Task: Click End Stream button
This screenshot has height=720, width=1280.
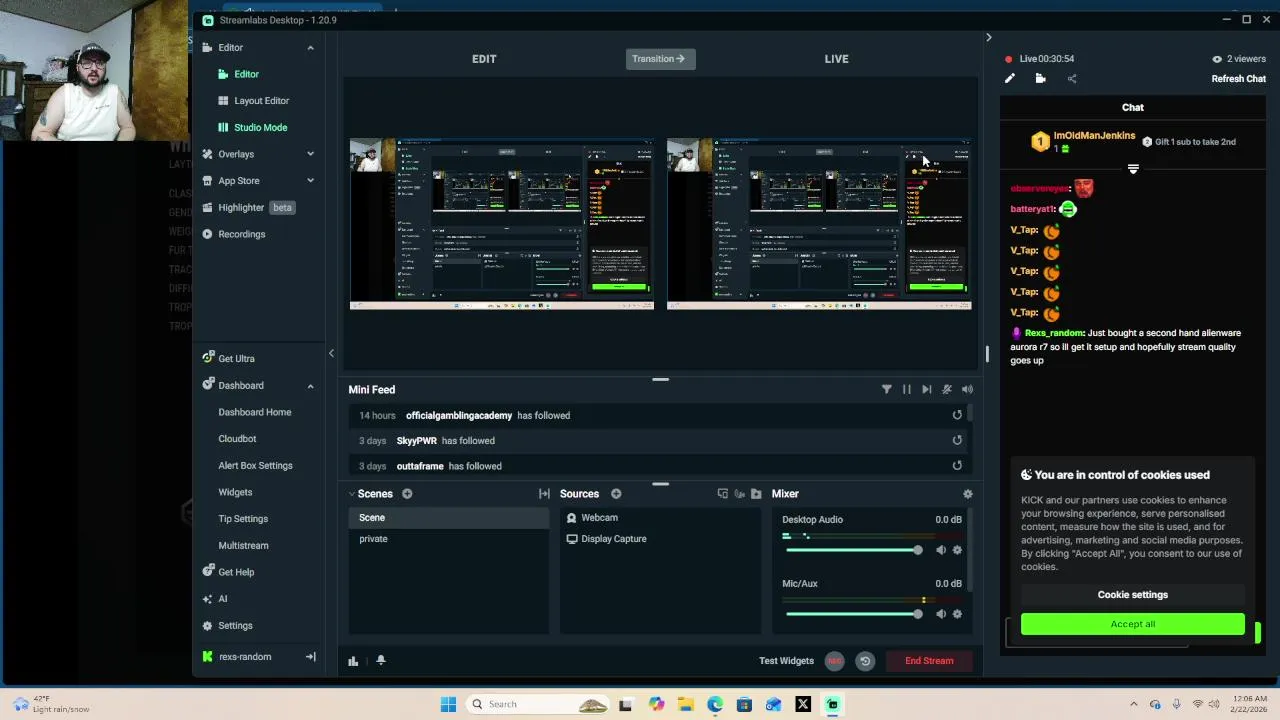Action: (x=929, y=661)
